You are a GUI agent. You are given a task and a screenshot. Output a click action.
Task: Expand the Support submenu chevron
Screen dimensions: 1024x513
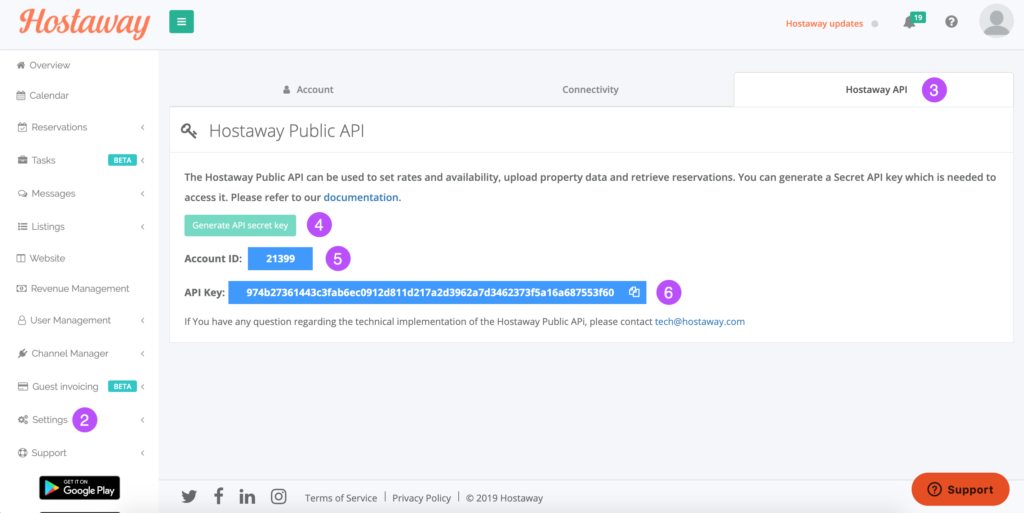point(142,453)
